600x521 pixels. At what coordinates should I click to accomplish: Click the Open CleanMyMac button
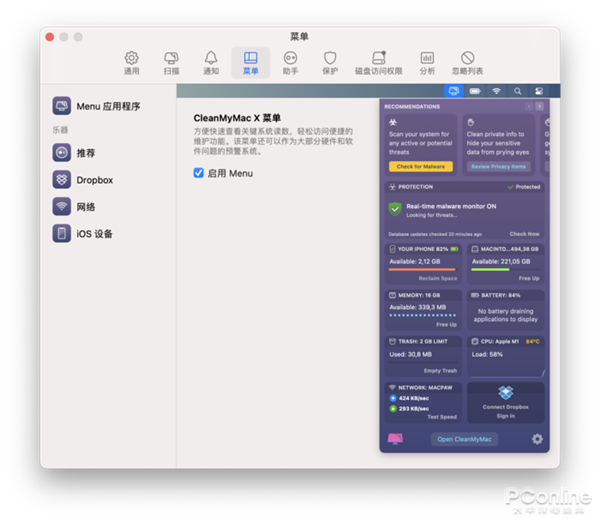click(x=464, y=439)
